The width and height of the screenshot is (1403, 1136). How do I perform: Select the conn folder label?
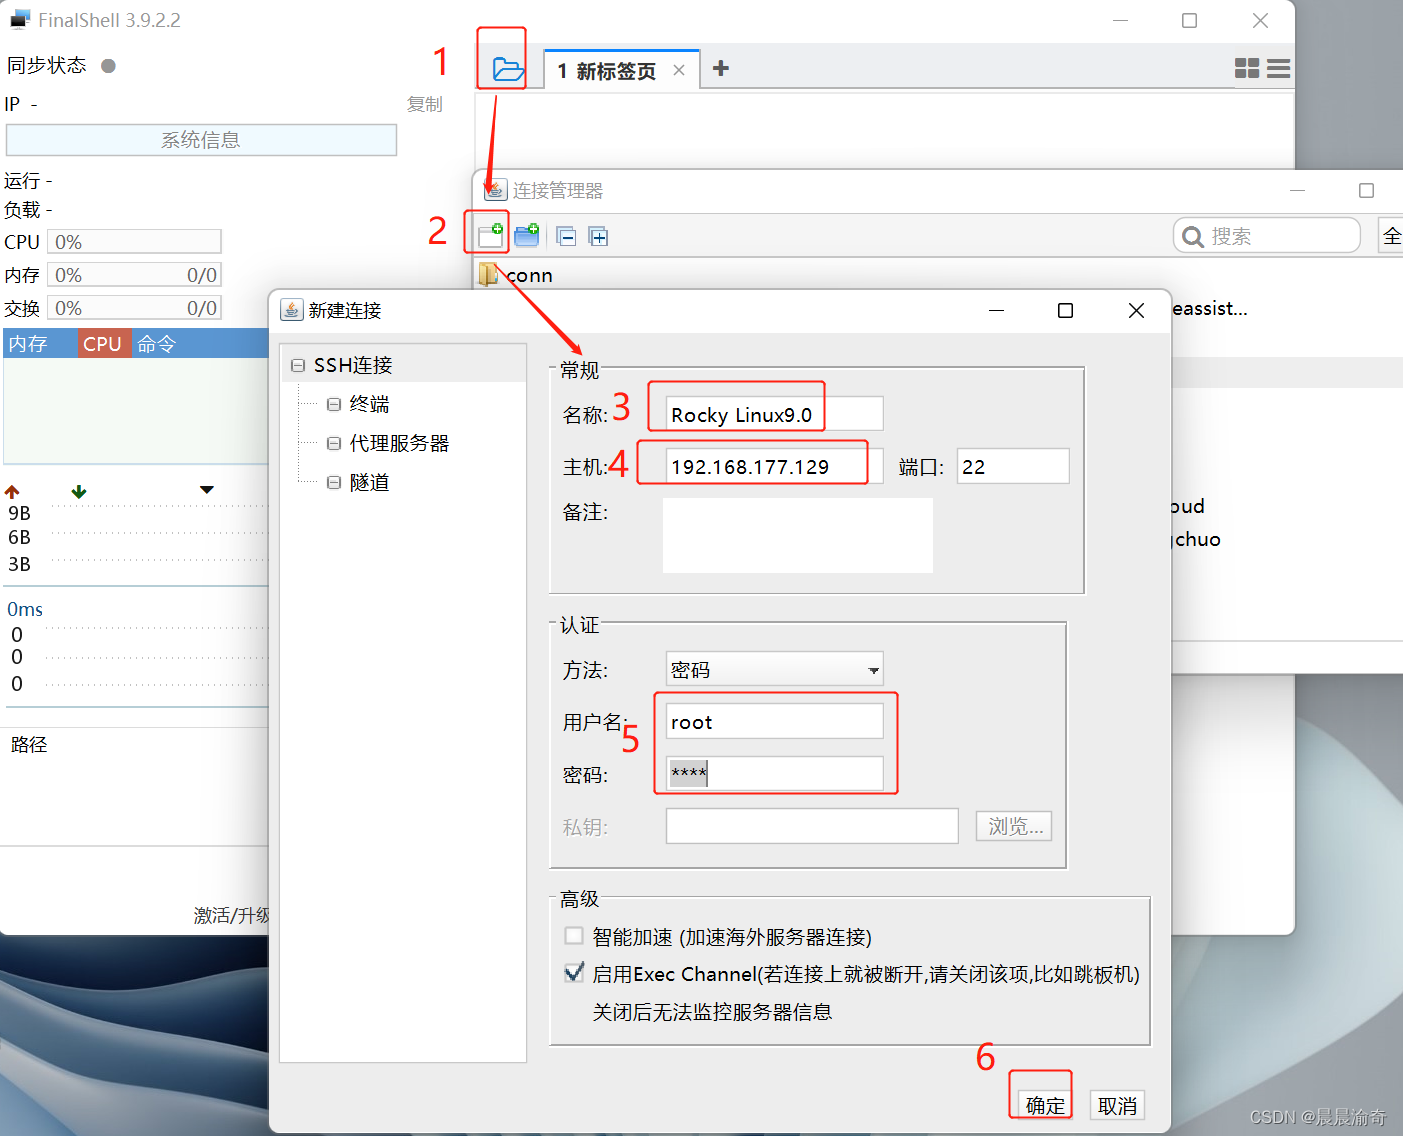529,275
